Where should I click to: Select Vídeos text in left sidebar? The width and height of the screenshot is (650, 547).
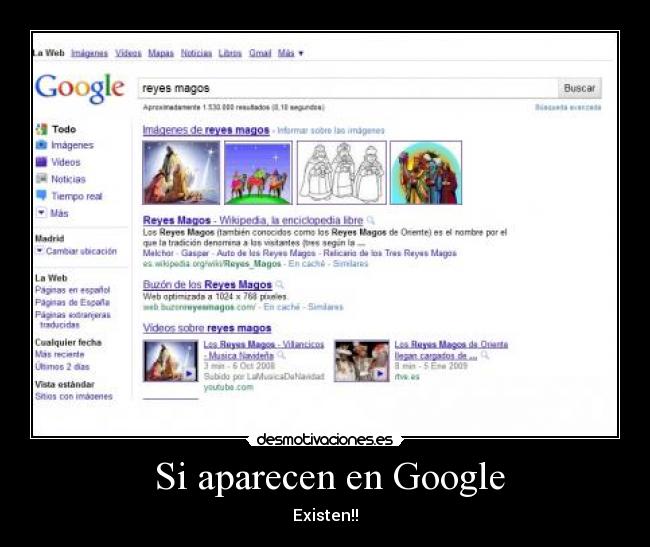pyautogui.click(x=65, y=162)
